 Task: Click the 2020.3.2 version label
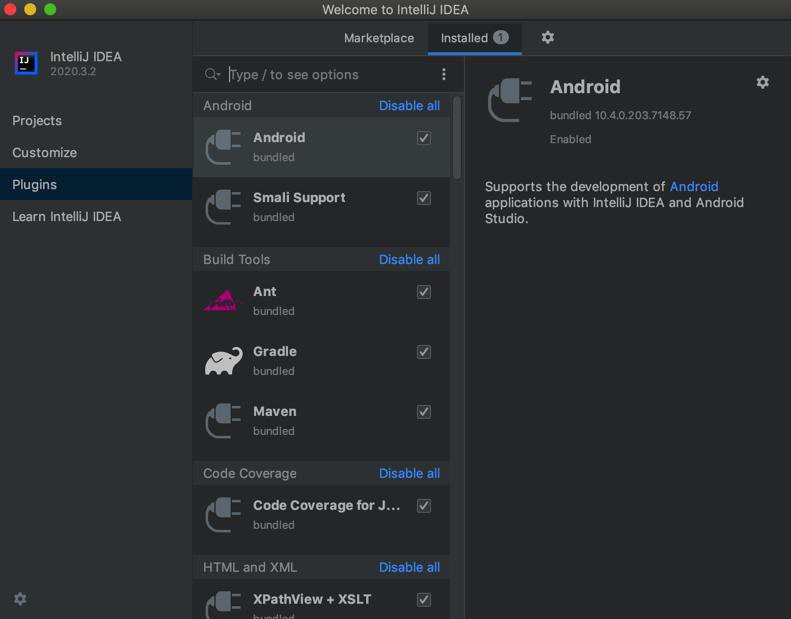(73, 72)
